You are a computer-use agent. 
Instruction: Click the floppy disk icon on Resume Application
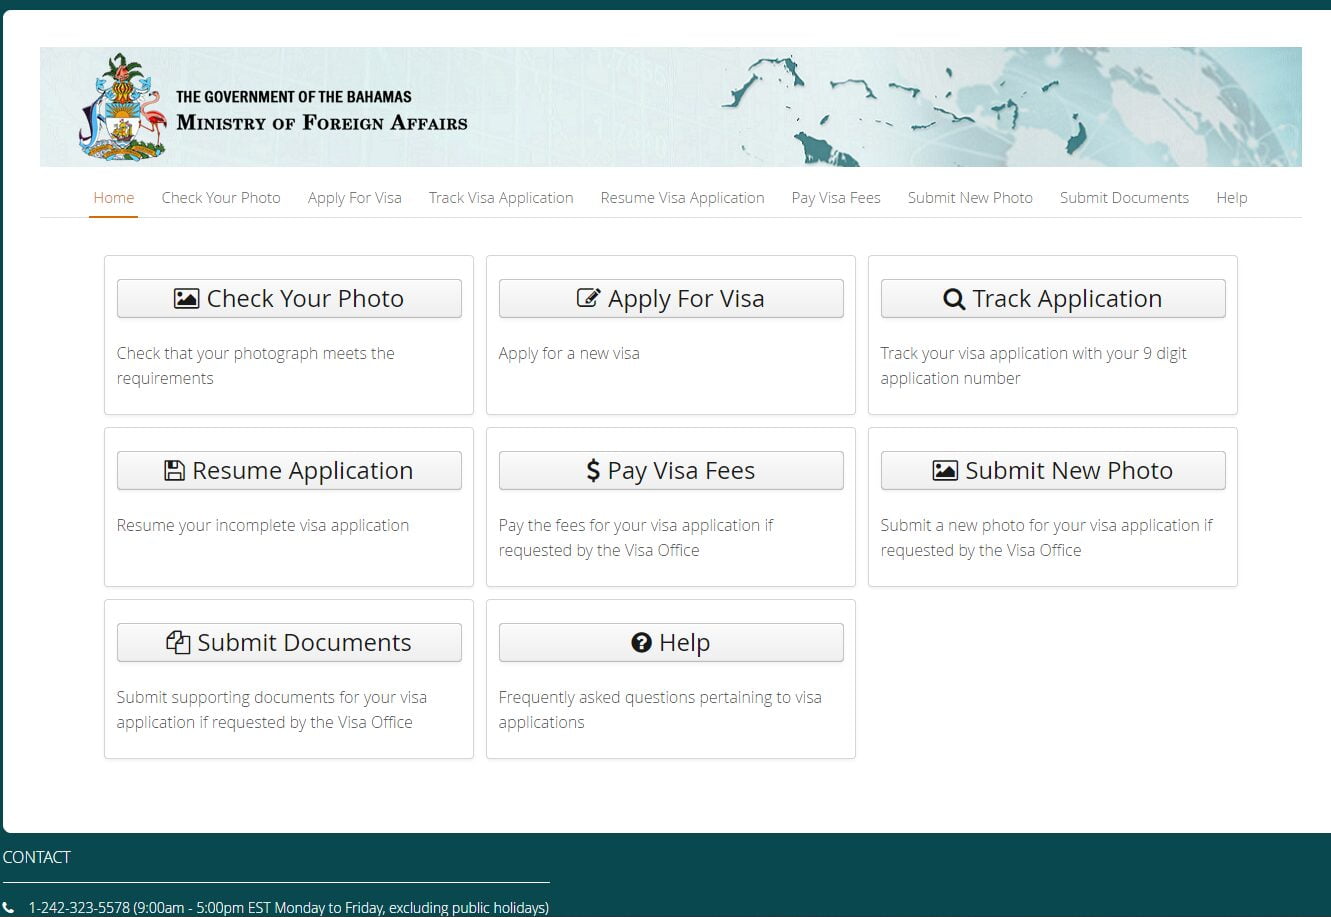[x=175, y=471]
